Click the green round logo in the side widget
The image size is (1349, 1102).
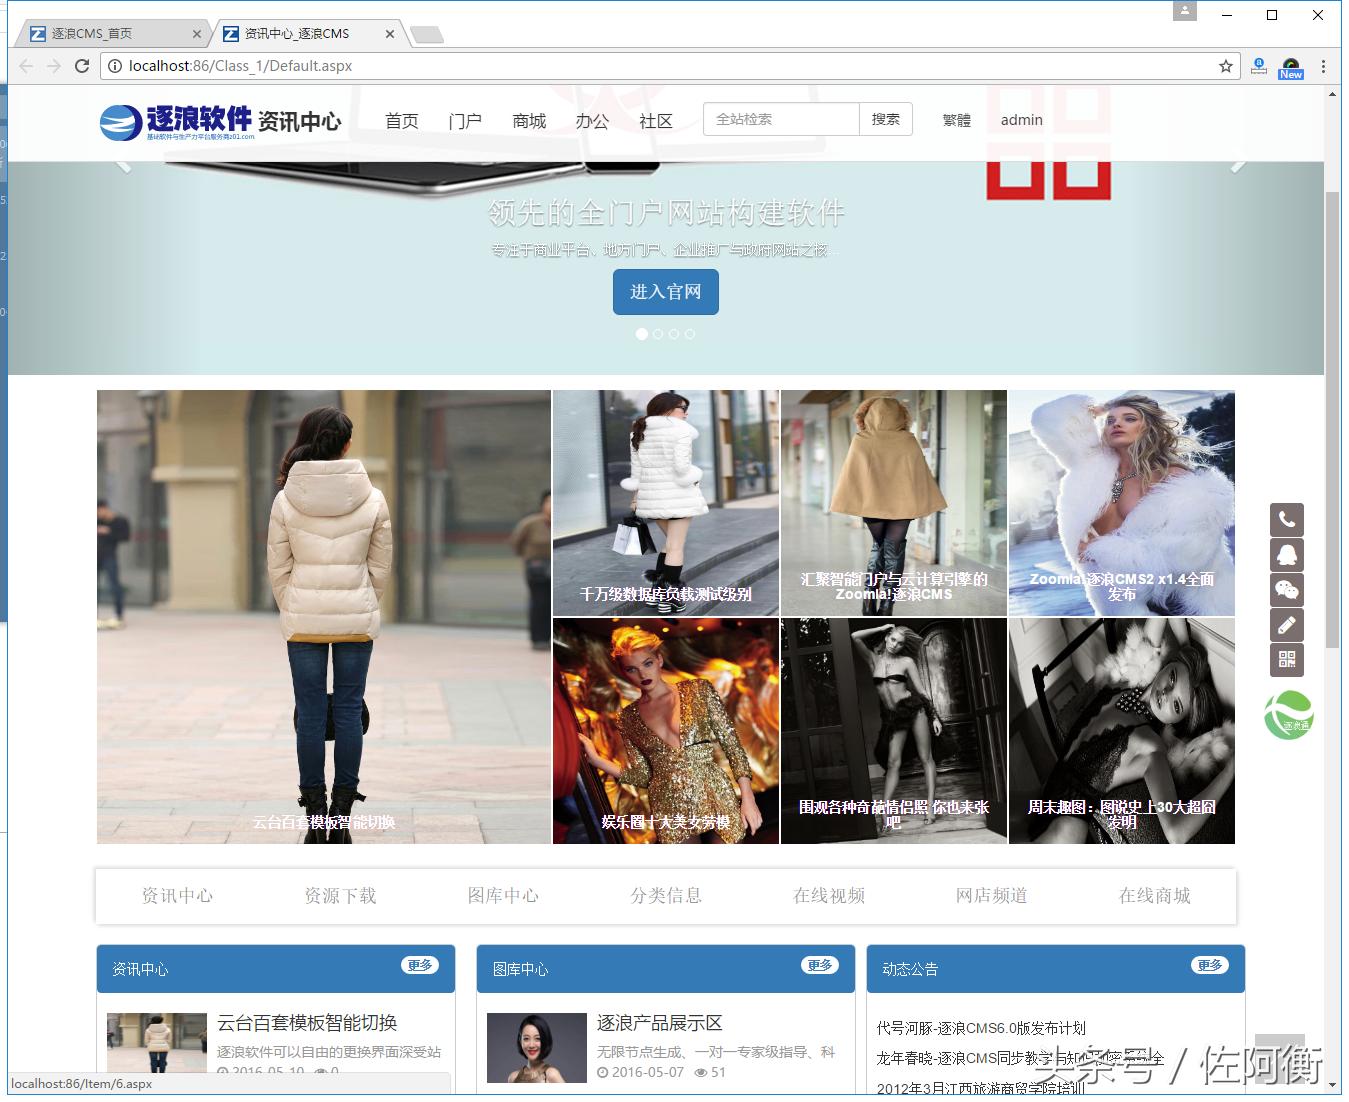(1288, 715)
